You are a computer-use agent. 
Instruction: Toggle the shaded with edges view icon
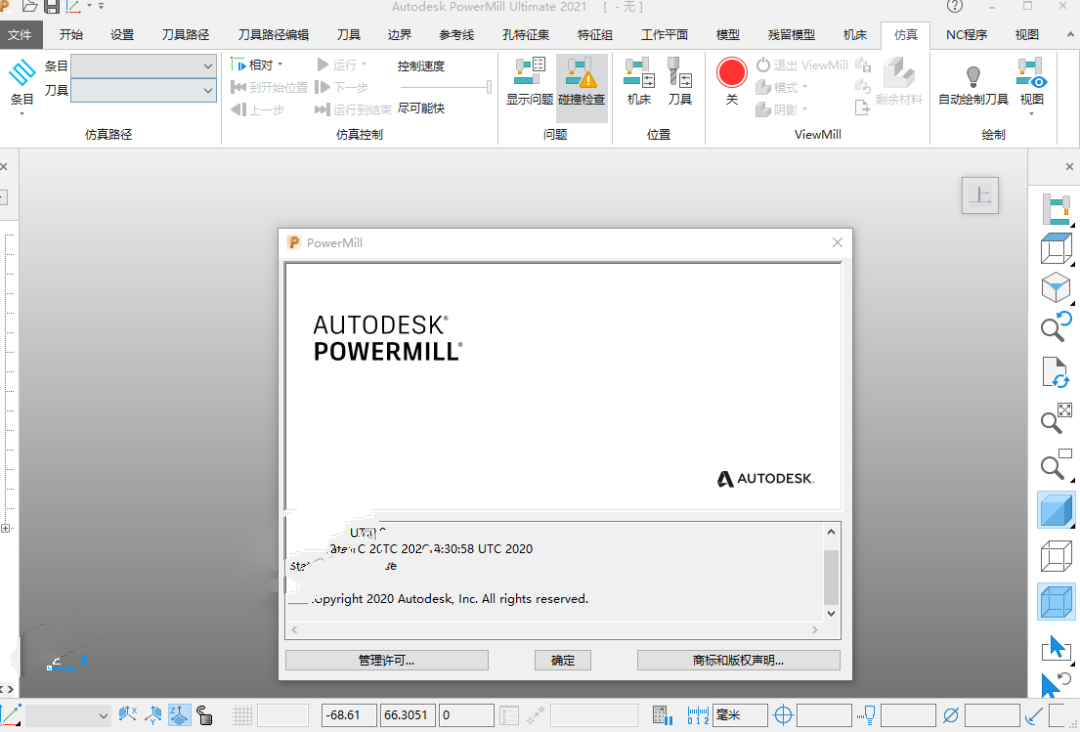pyautogui.click(x=1056, y=601)
